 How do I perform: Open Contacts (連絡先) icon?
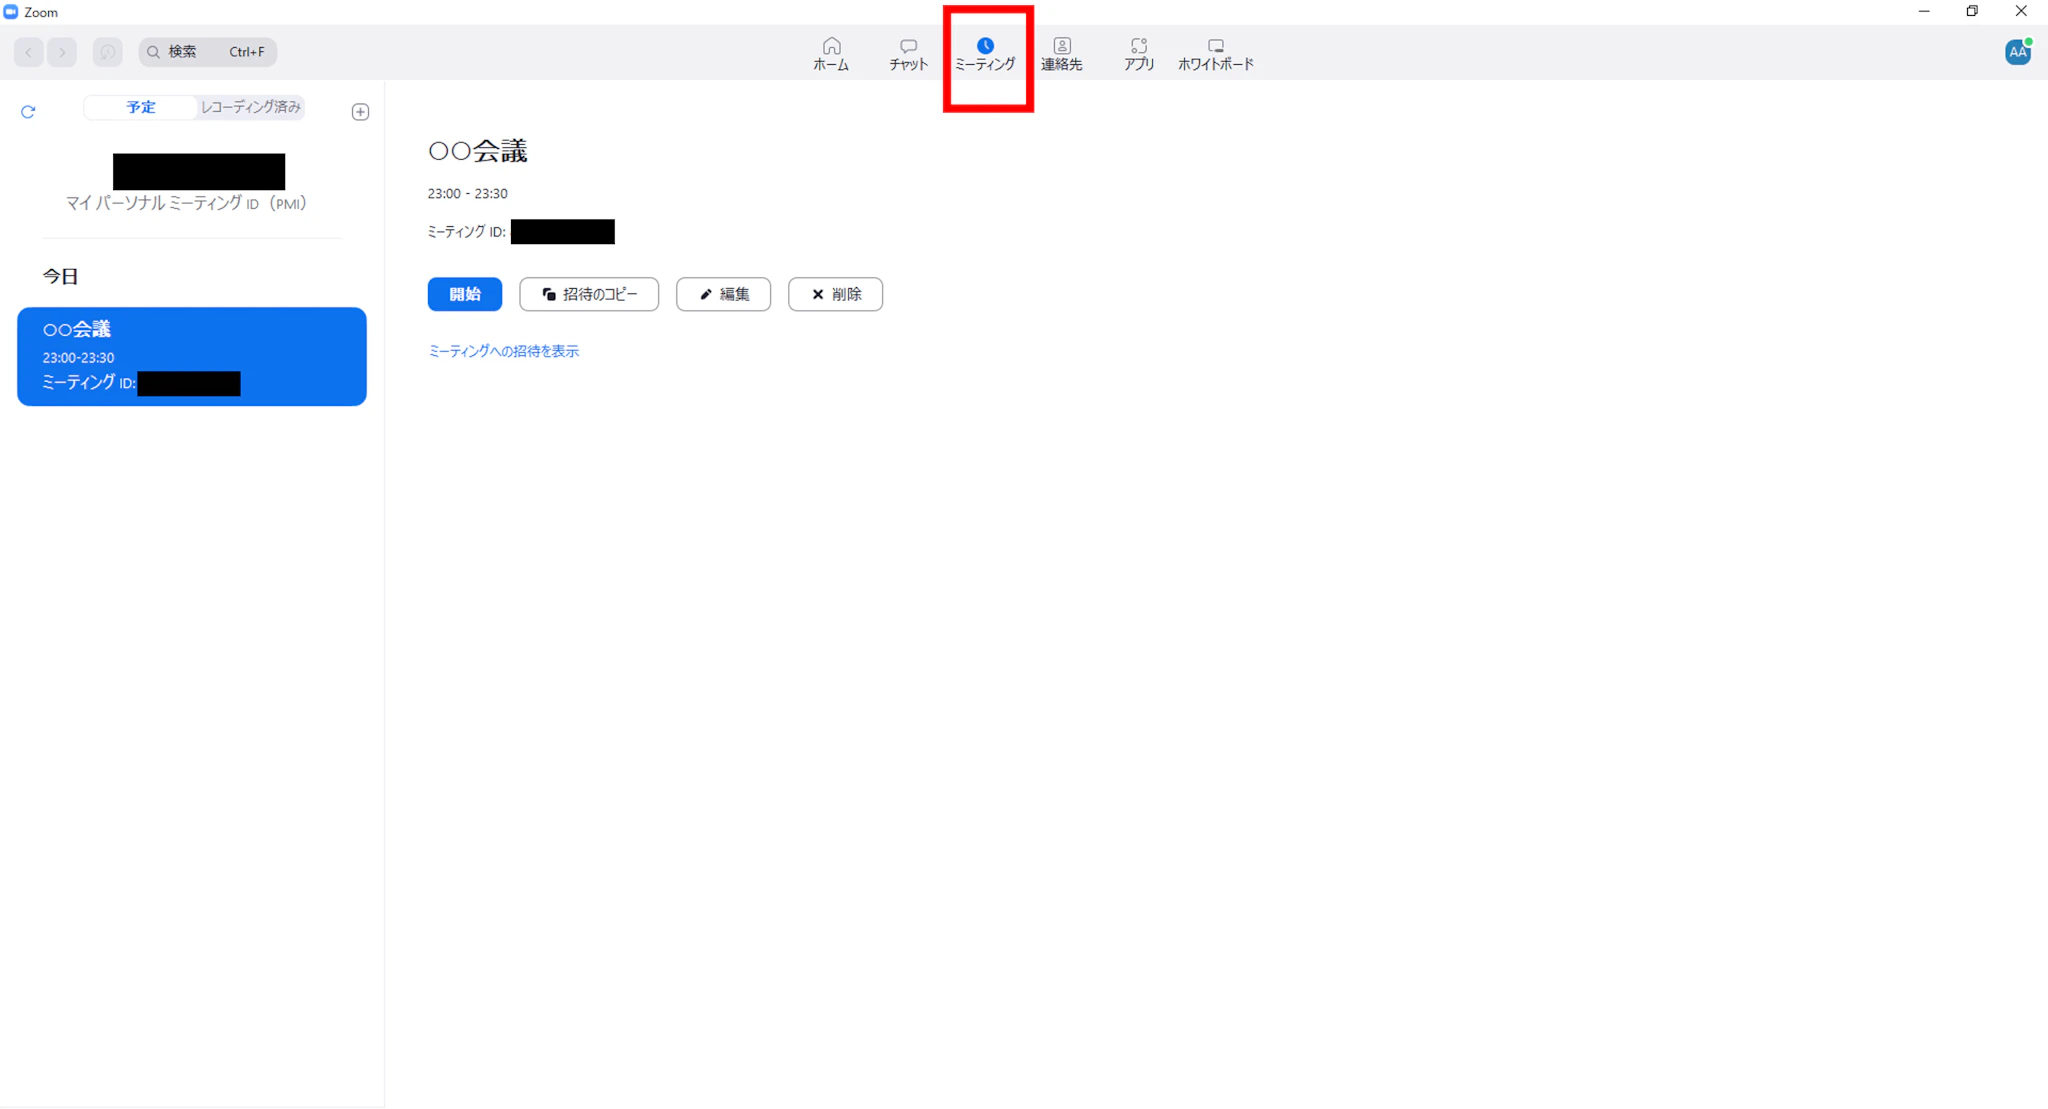[x=1062, y=46]
